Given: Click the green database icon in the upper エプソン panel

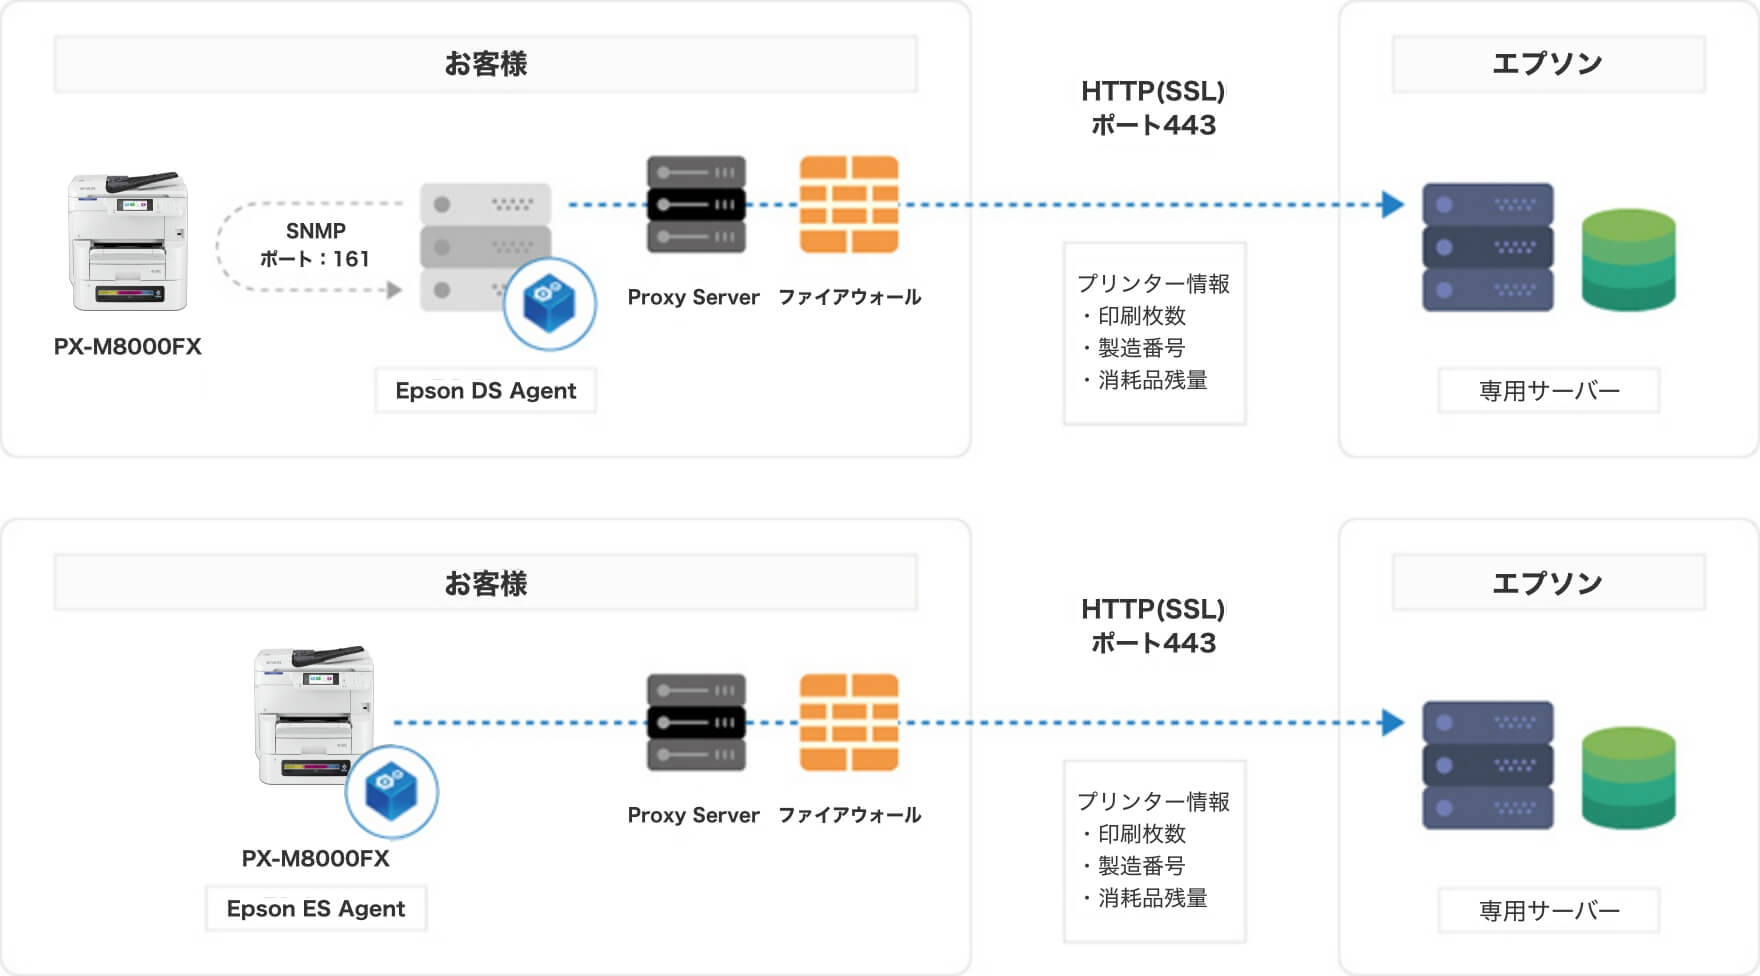Looking at the screenshot, I should [1628, 260].
